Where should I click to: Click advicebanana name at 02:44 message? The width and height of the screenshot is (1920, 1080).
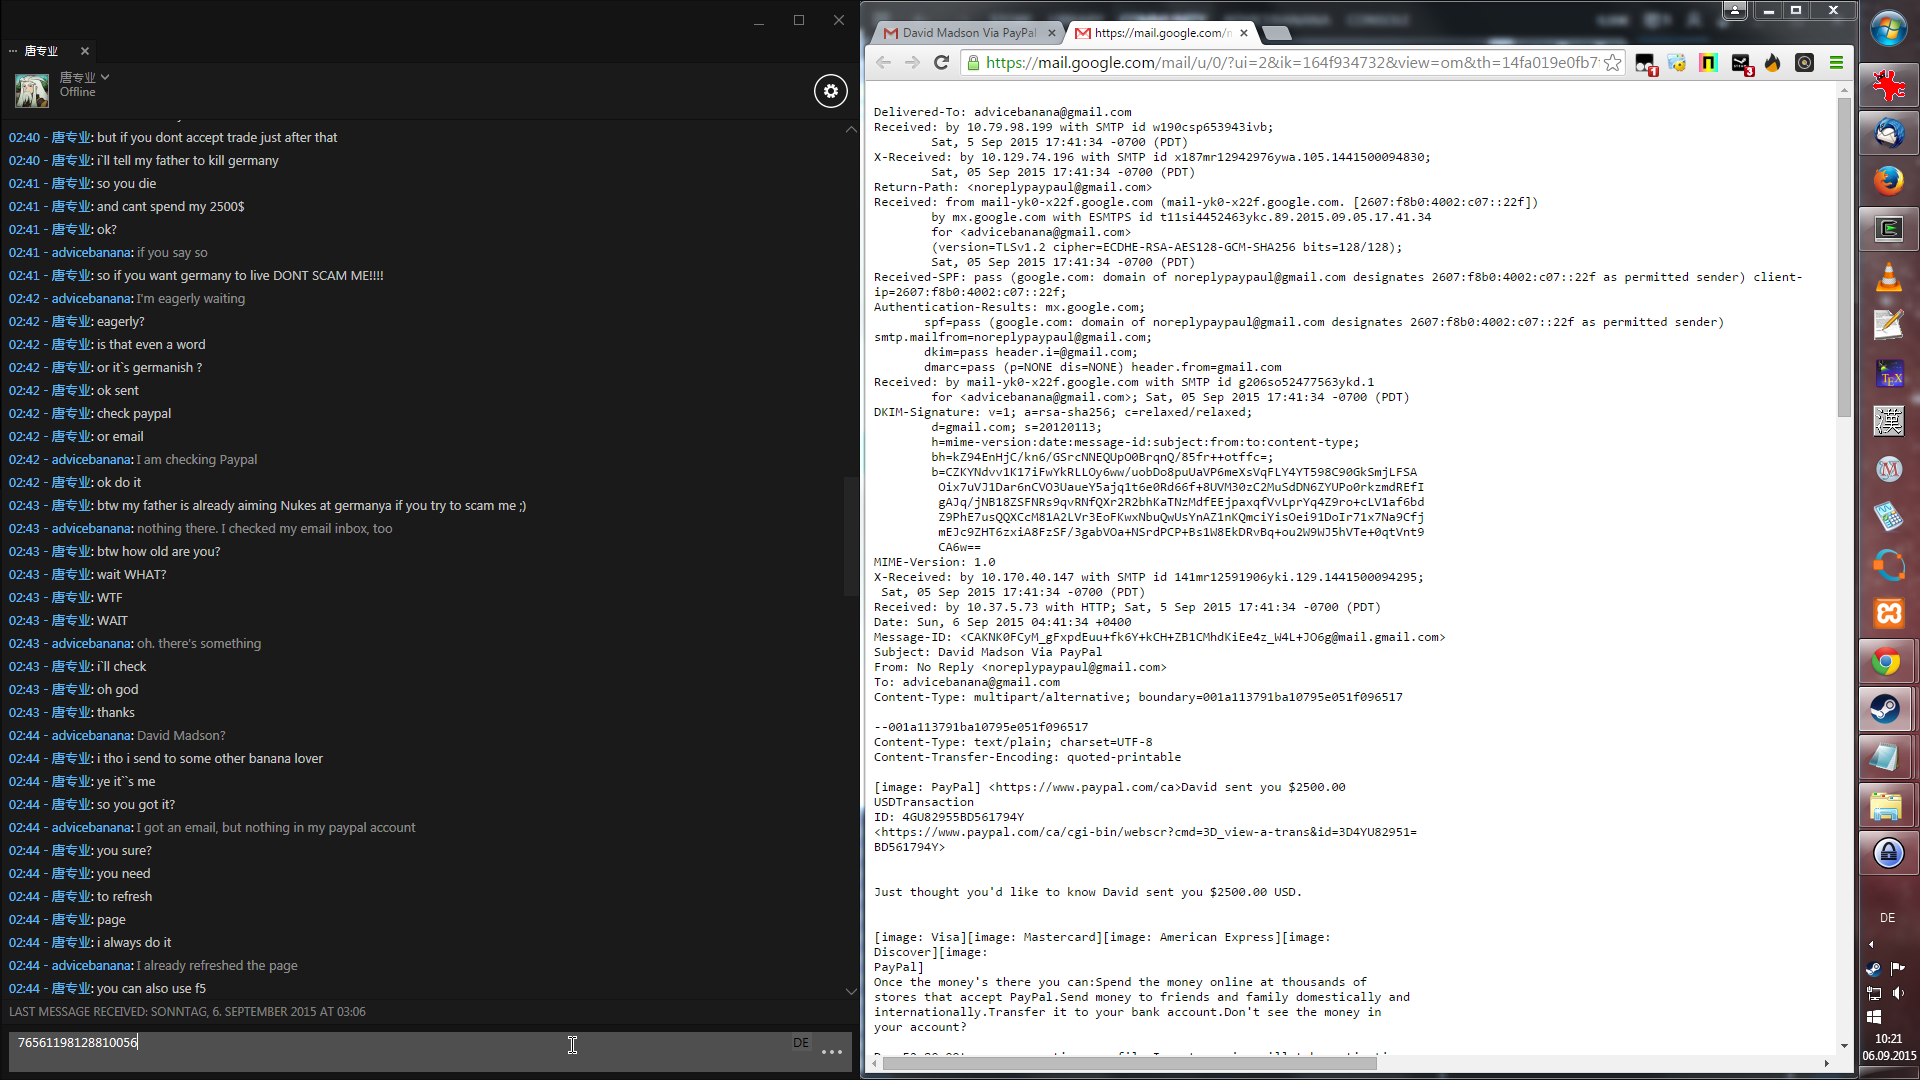92,735
